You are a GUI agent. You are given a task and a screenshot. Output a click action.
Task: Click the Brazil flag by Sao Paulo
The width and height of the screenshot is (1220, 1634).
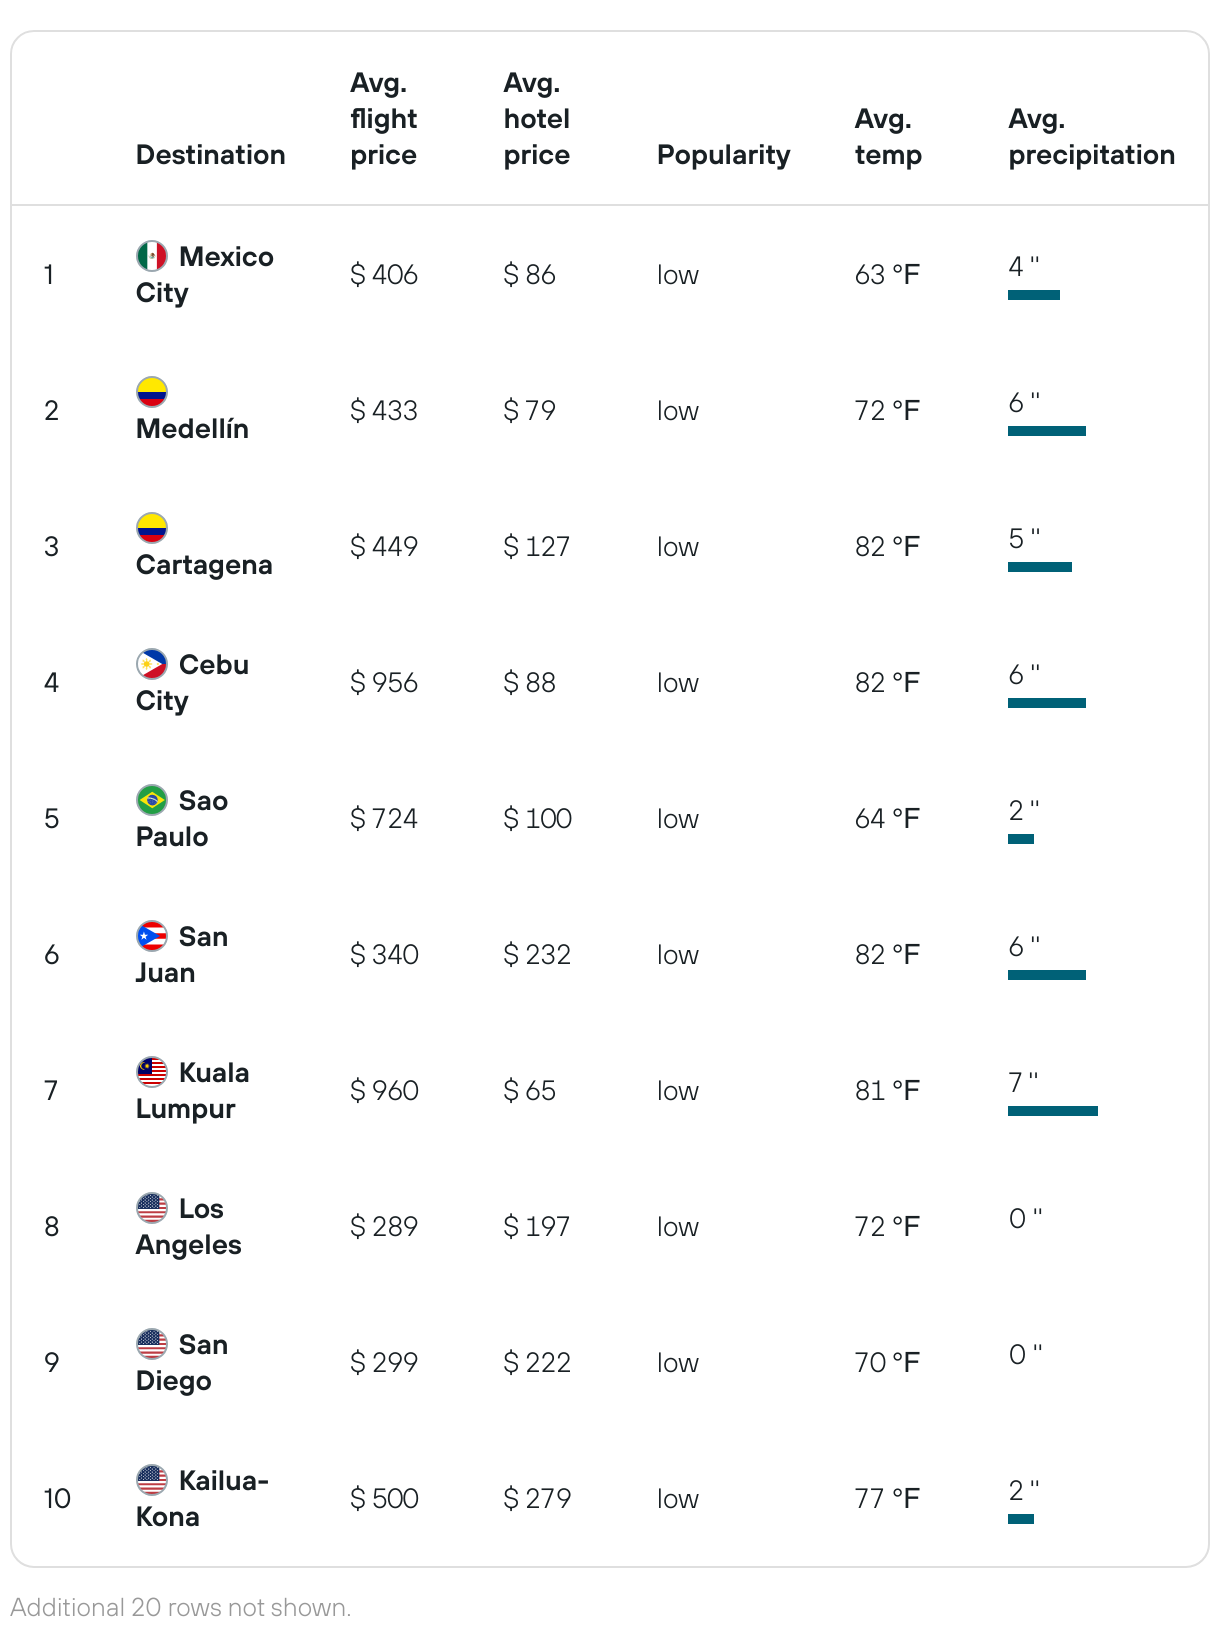point(151,800)
